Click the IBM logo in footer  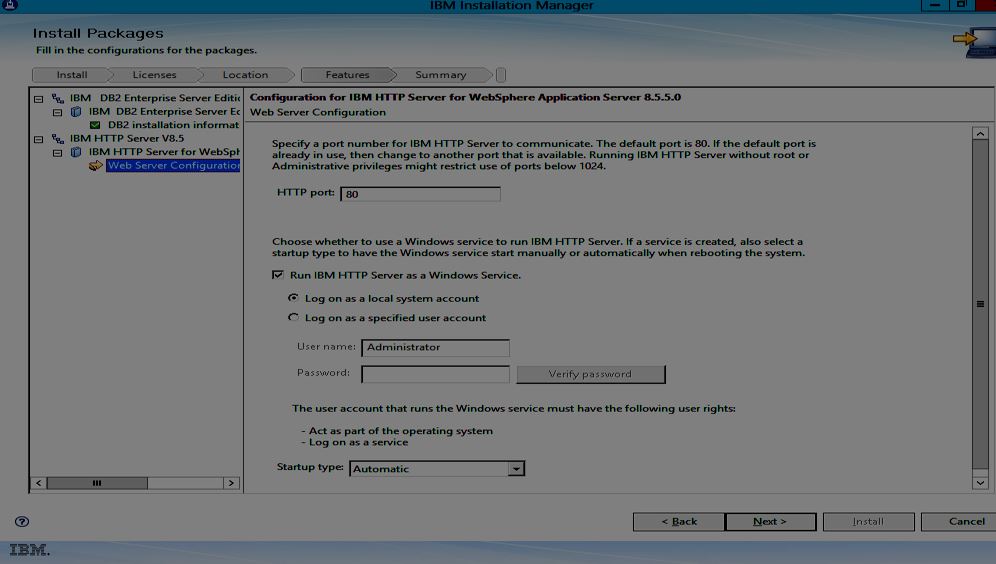pos(29,549)
